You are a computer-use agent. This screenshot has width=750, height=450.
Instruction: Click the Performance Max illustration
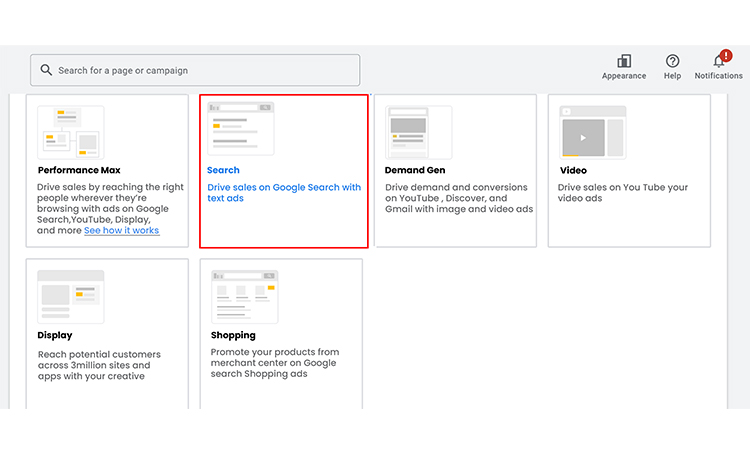[71, 132]
